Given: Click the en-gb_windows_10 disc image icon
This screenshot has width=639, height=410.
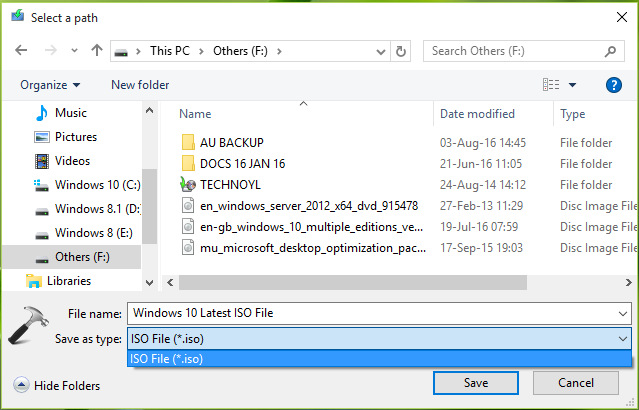Looking at the screenshot, I should [188, 227].
